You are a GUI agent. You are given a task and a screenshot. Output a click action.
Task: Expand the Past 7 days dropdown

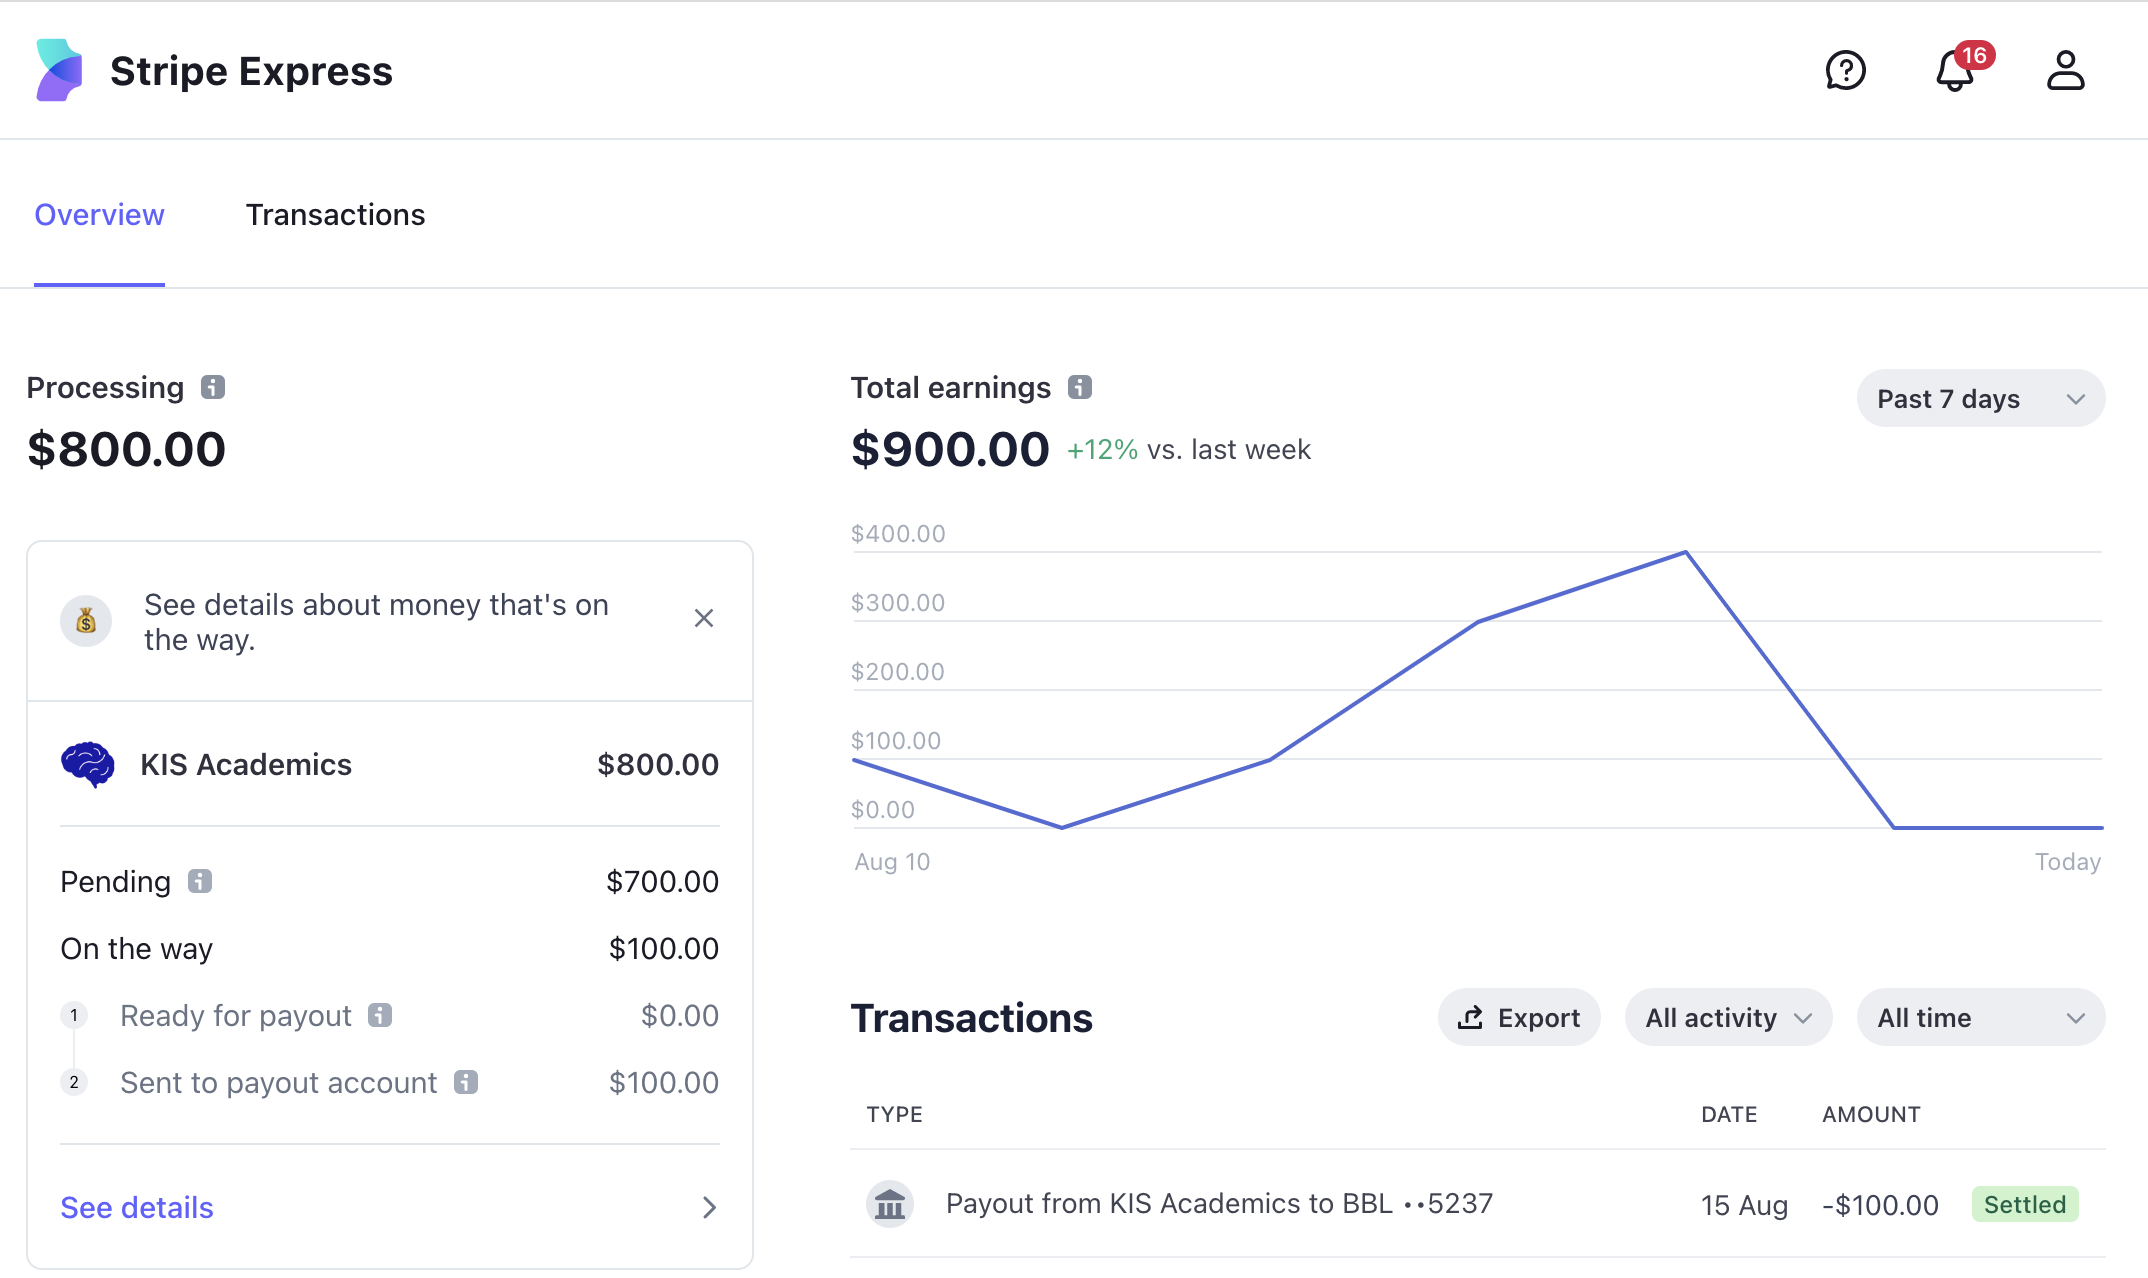click(1980, 399)
